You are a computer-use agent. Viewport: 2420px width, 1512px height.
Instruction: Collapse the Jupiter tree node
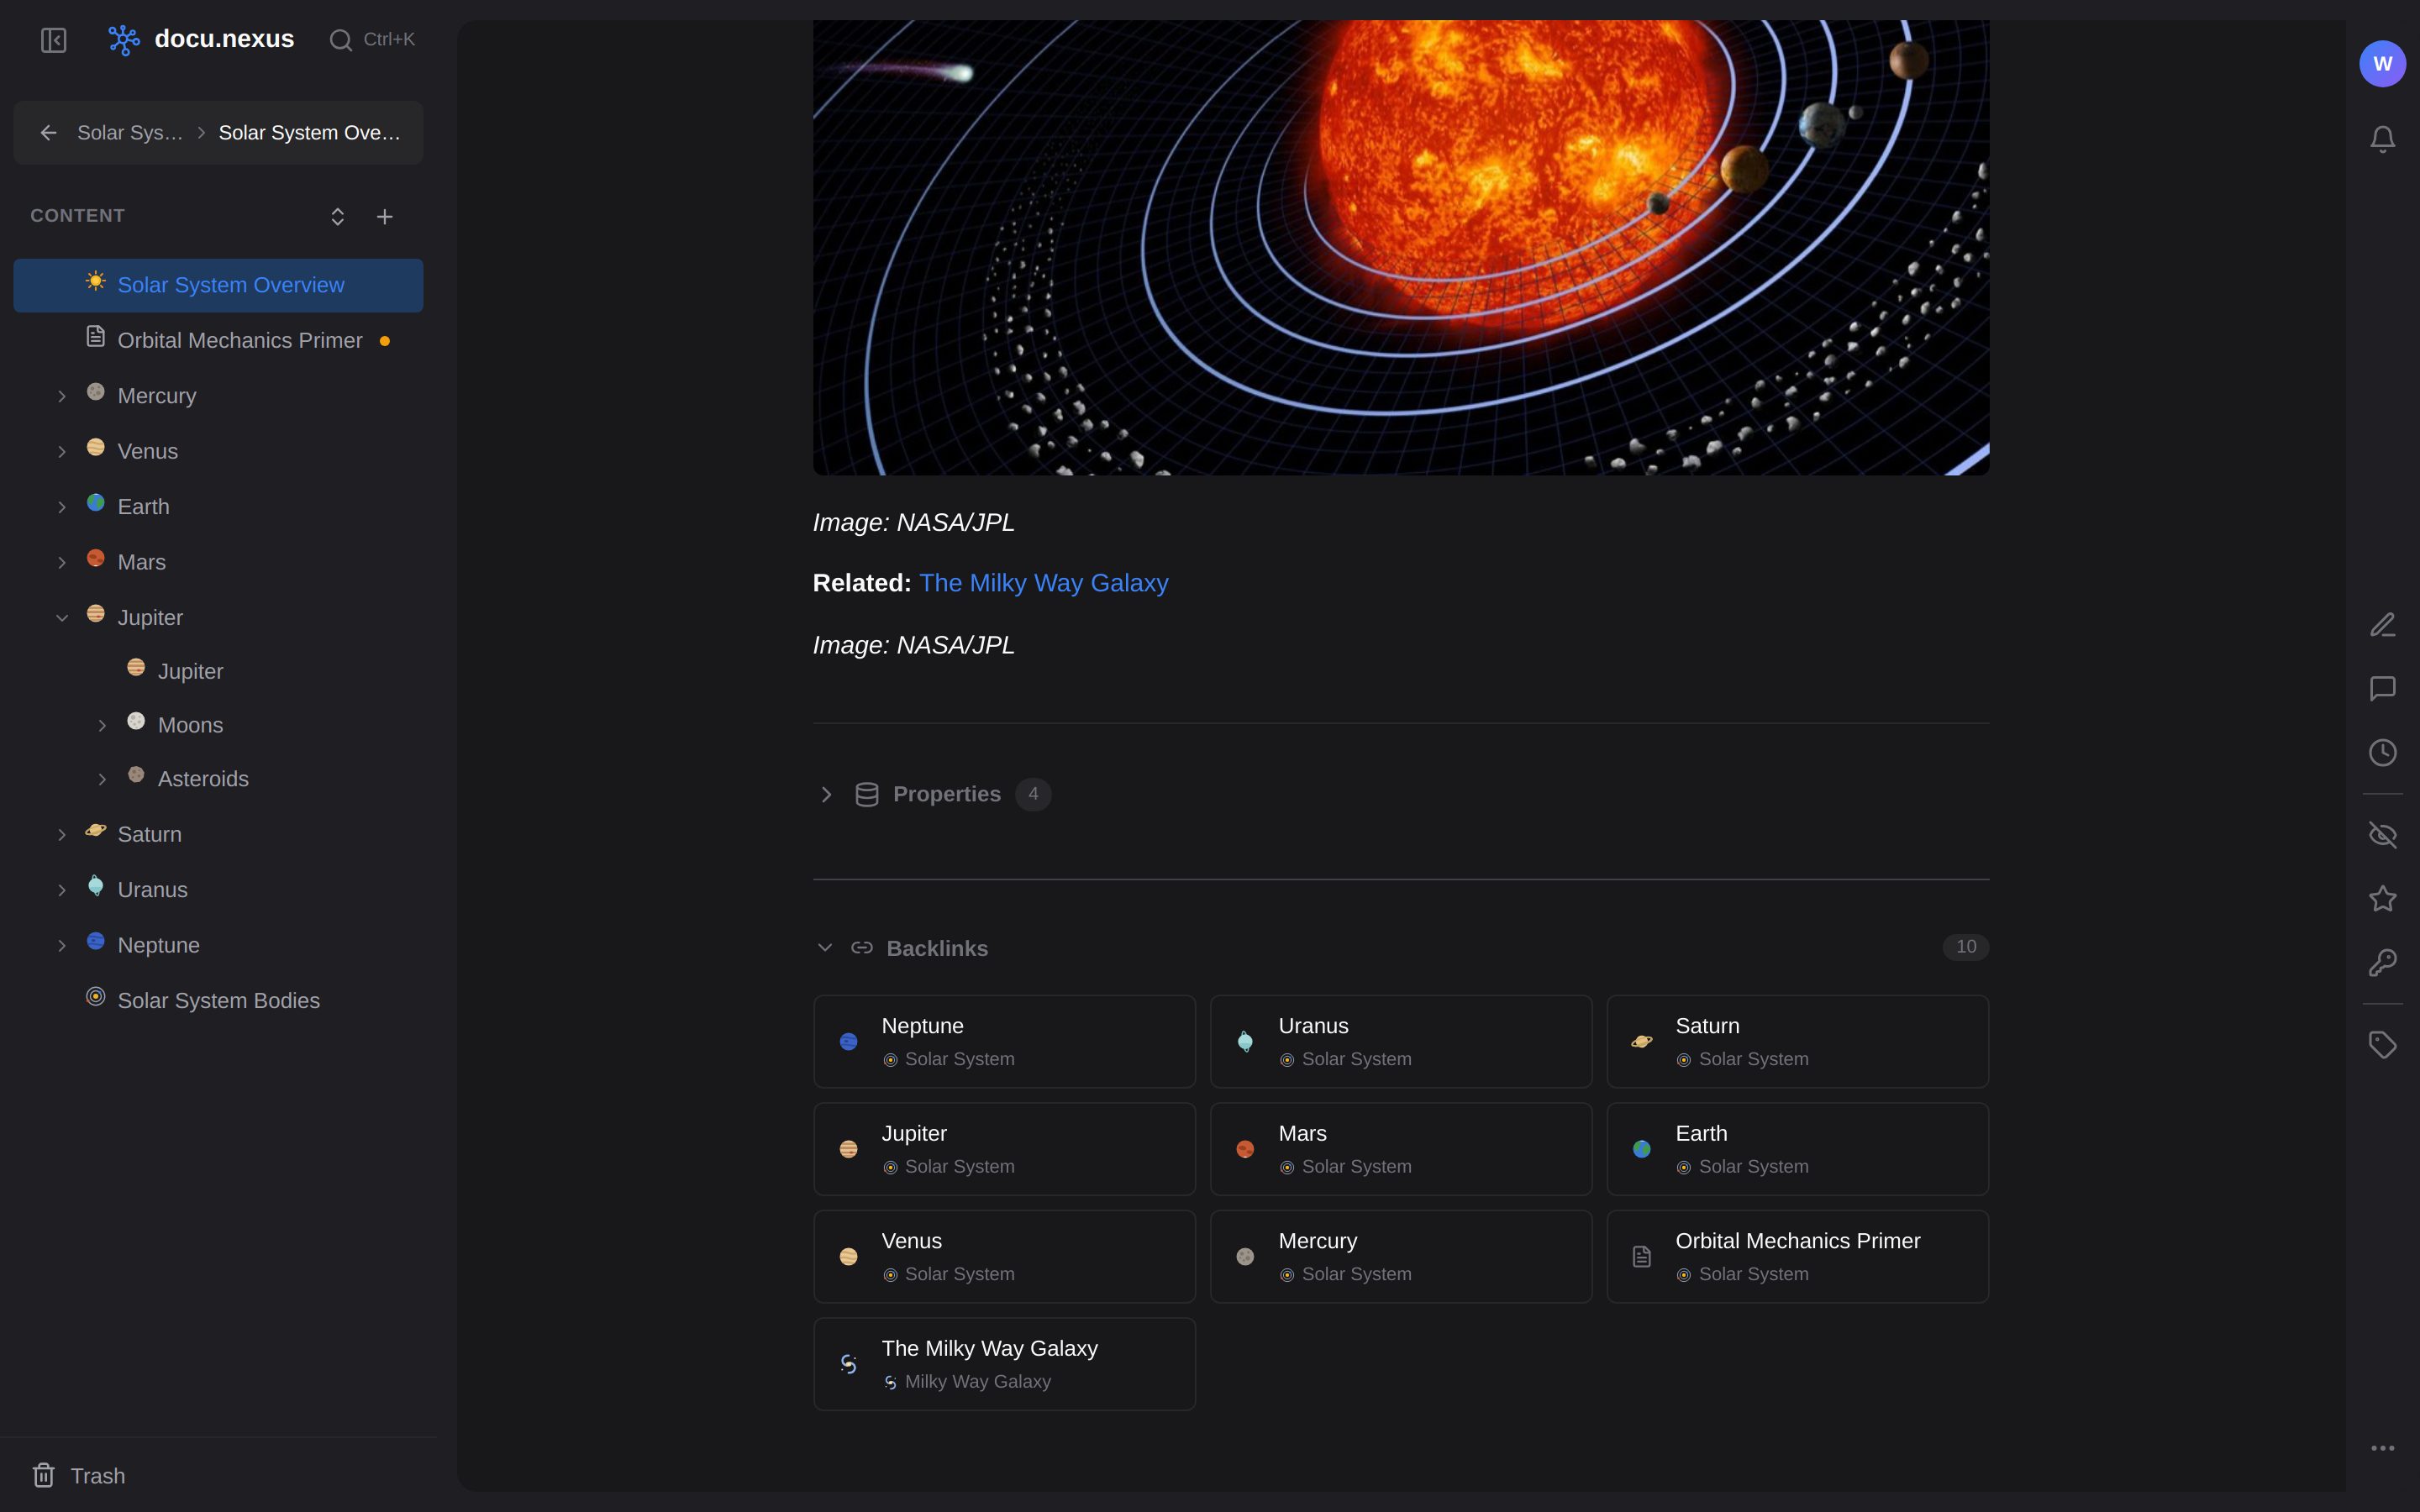point(62,618)
